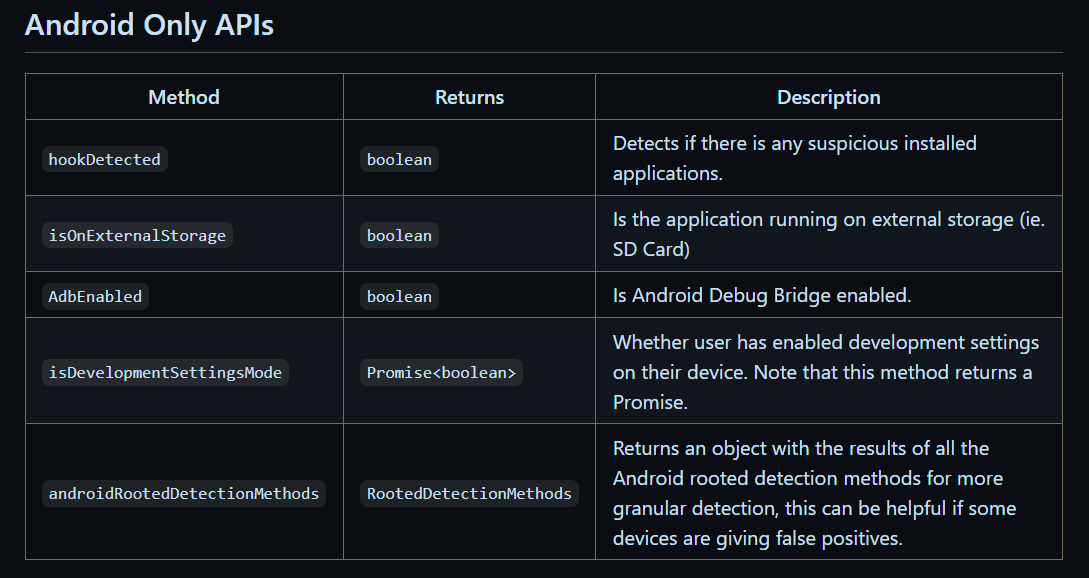Click the Android Debug Bridge enabled description
The image size is (1089, 578).
point(762,295)
